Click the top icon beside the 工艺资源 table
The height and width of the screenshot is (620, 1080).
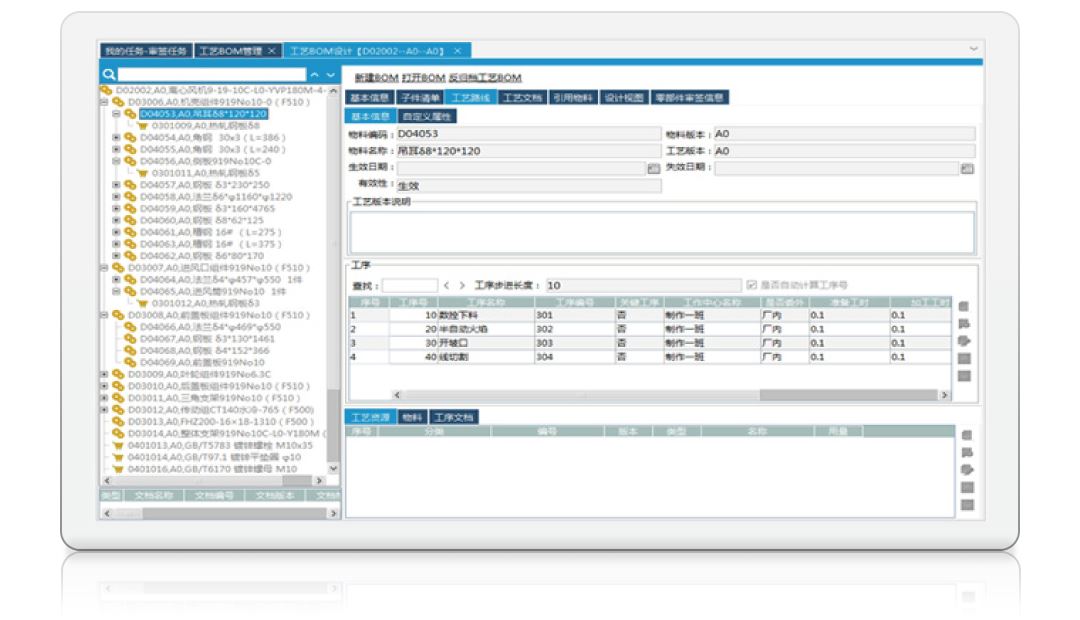tap(965, 435)
